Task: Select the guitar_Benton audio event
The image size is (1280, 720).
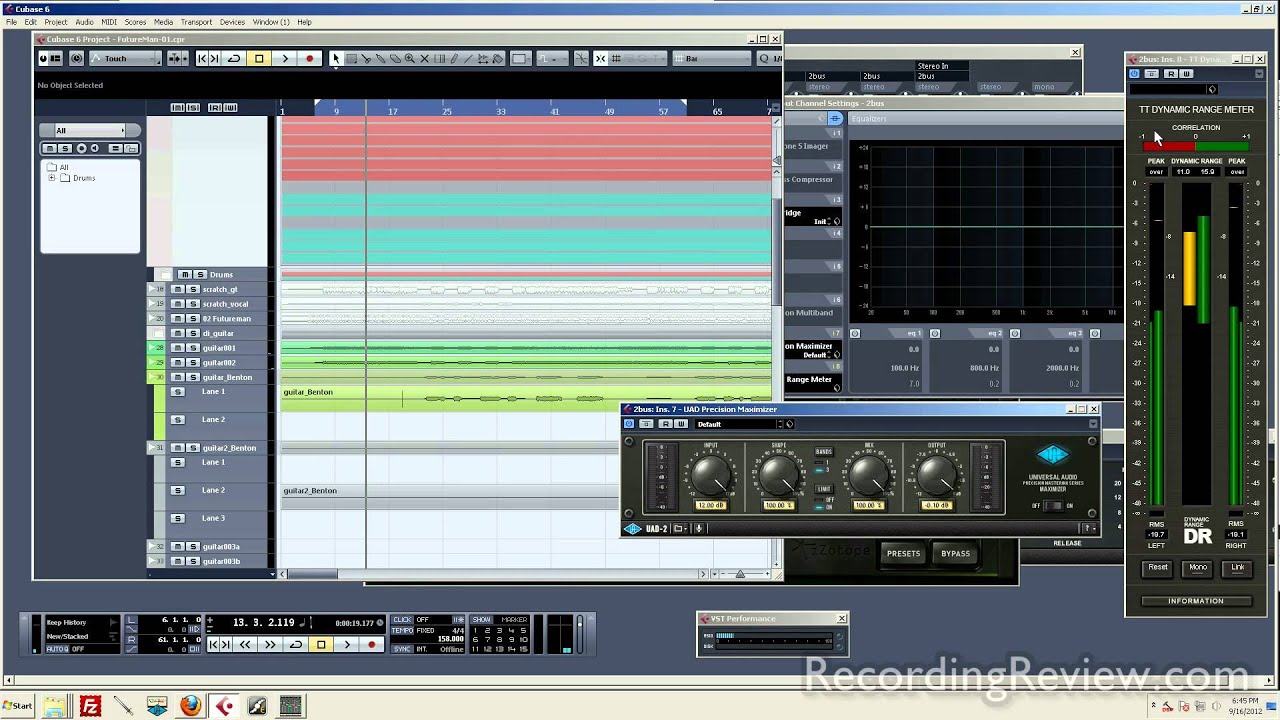Action: tap(527, 398)
